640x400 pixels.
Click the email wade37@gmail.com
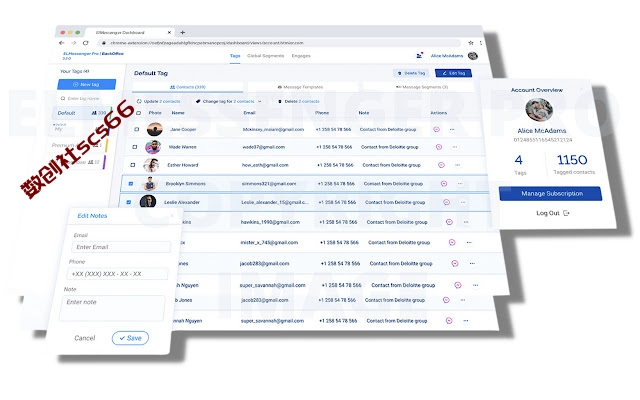(264, 147)
